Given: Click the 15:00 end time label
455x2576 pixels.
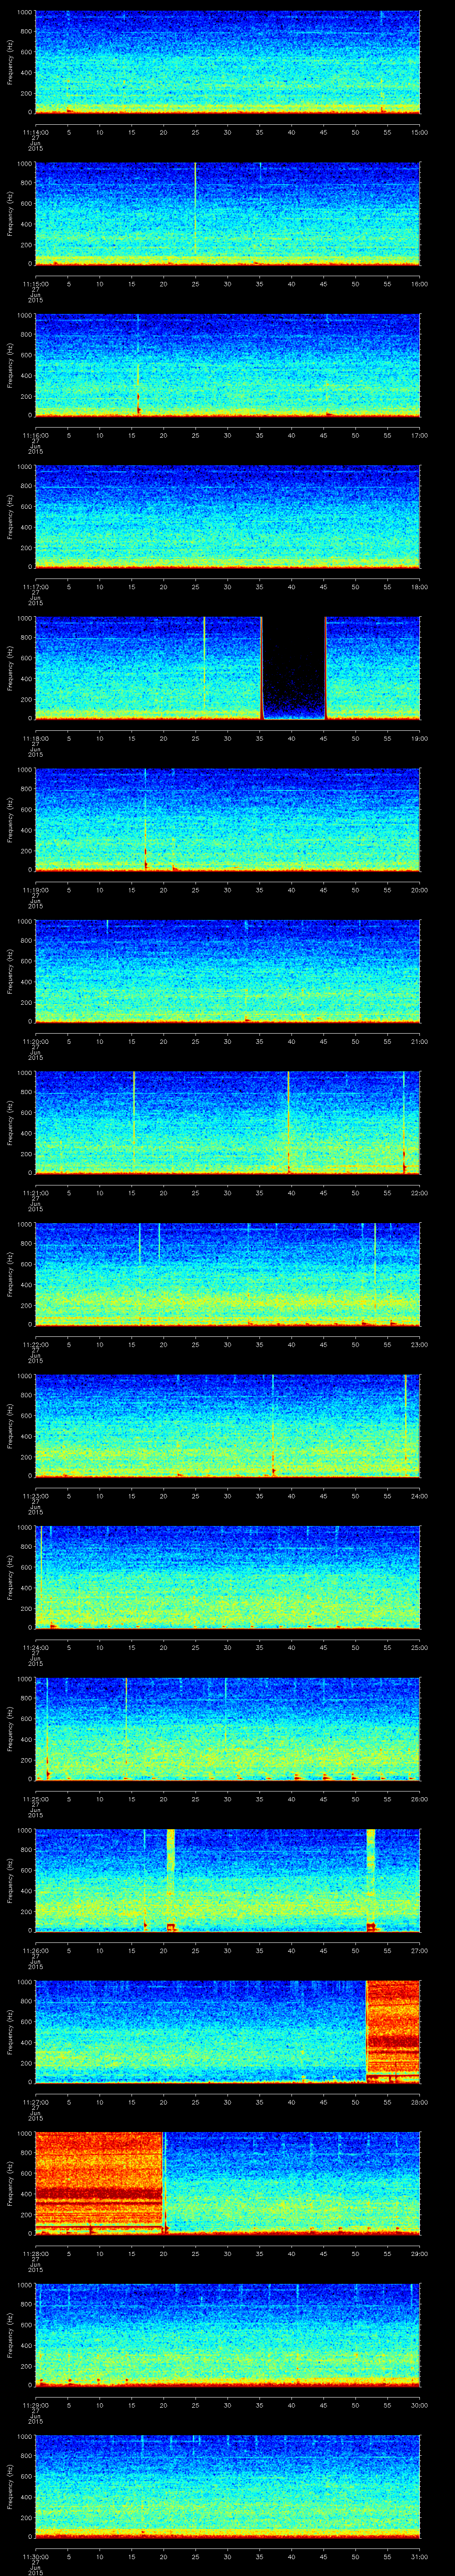Looking at the screenshot, I should click(420, 132).
